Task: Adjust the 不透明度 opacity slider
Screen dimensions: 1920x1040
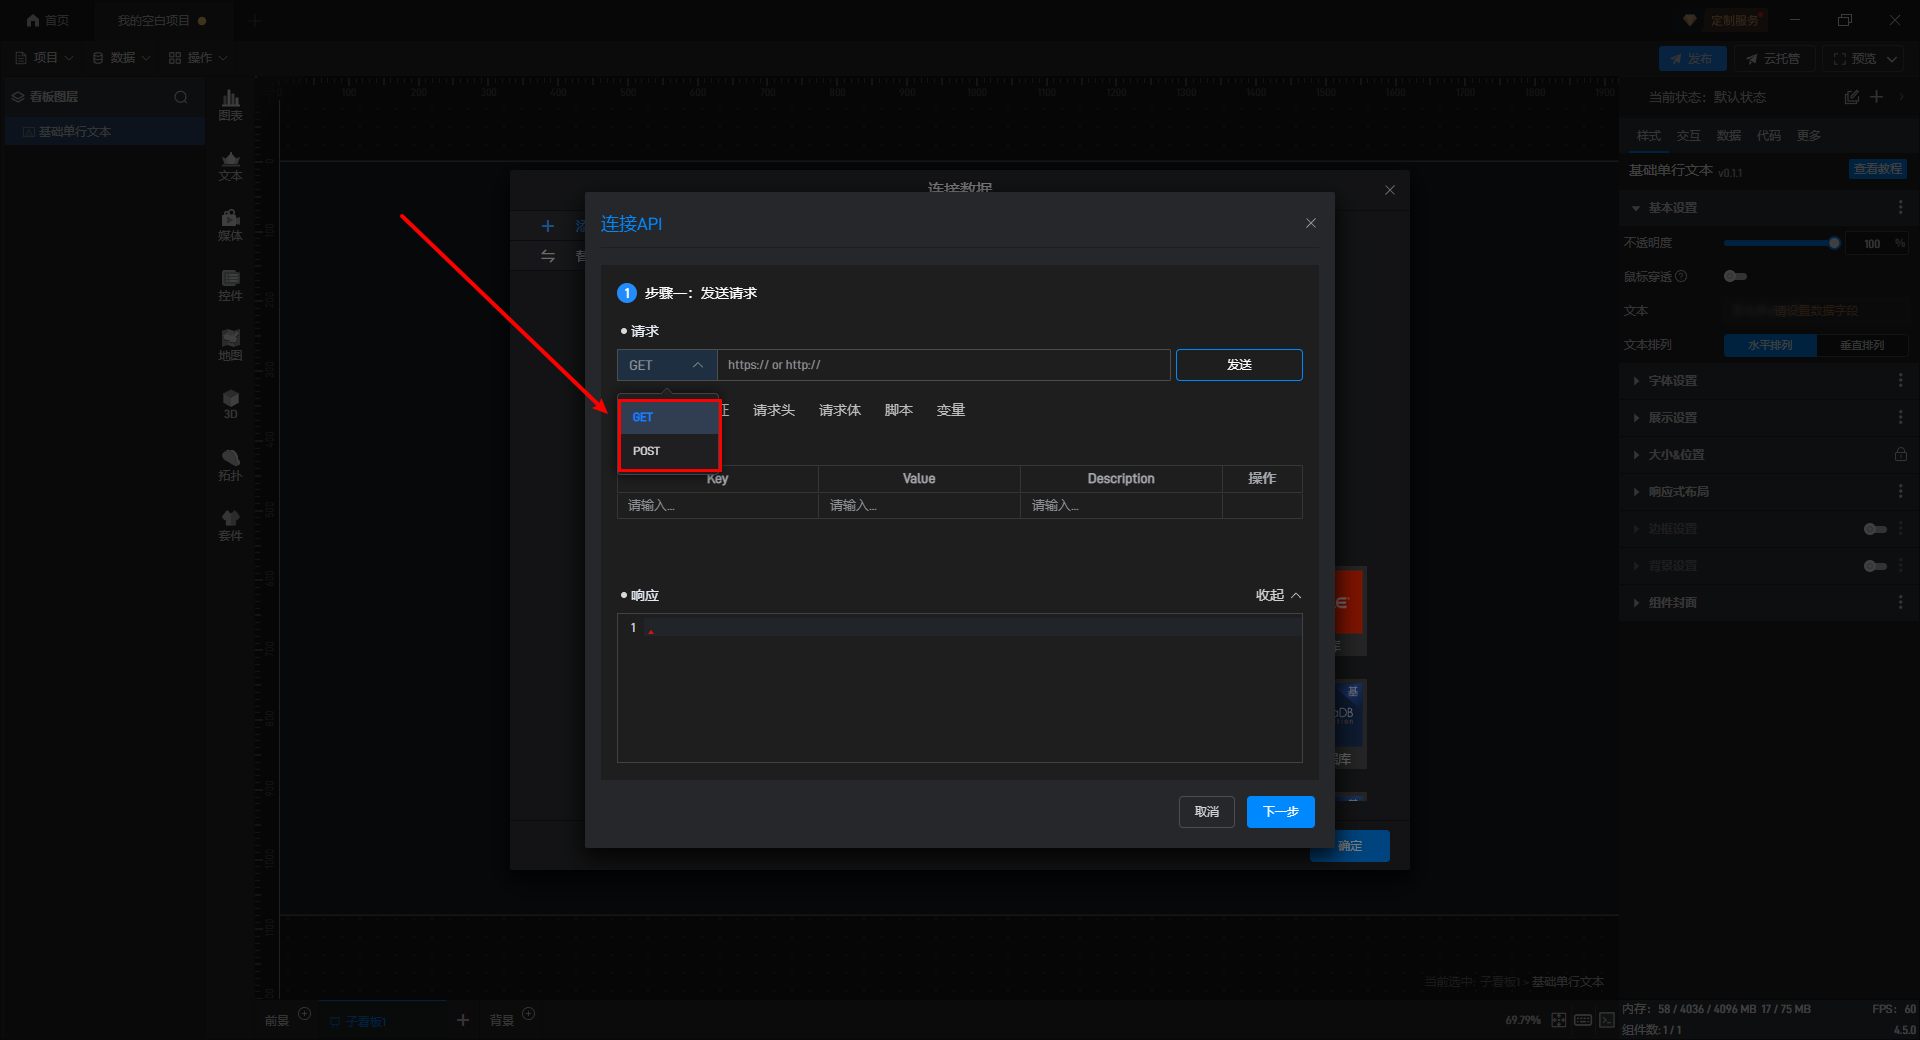Action: pos(1781,243)
